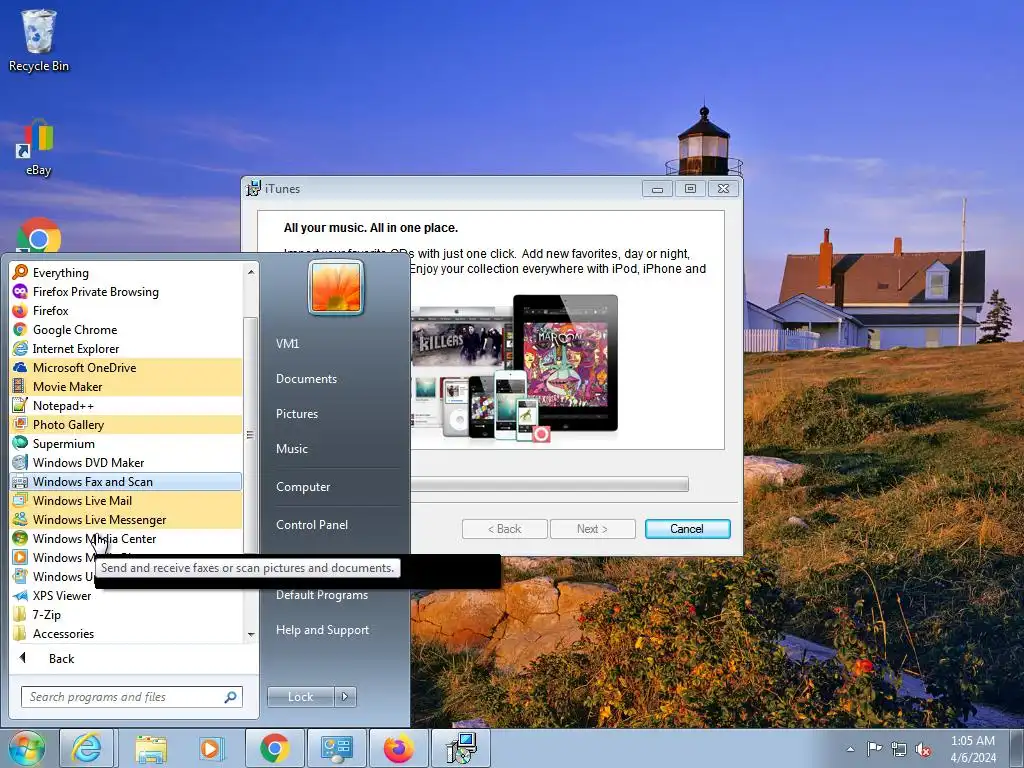
Task: Click the programs list scroll-down arrow
Action: pos(251,634)
